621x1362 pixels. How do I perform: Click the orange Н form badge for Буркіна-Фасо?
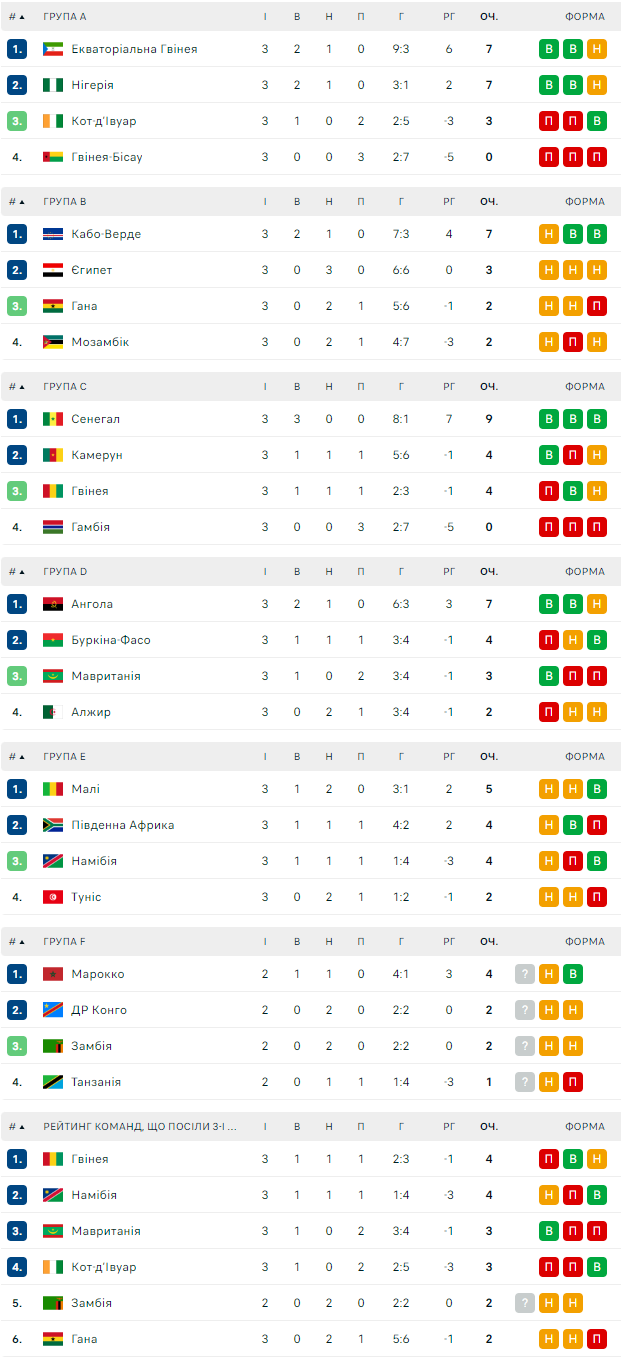click(x=573, y=640)
